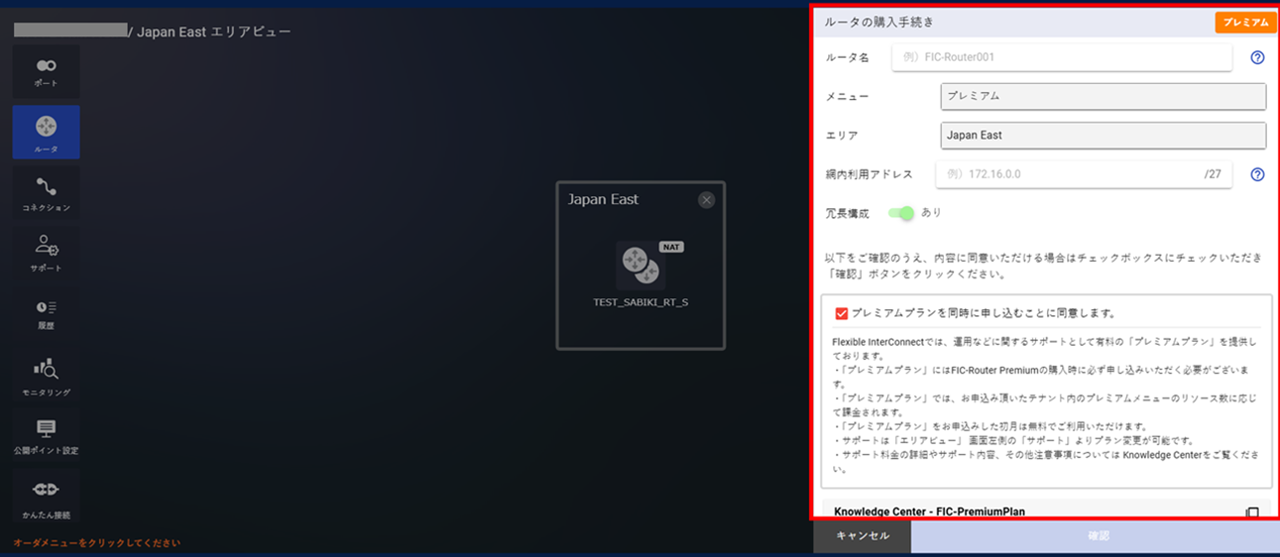
Task: Click the メニュー field showing プレミアム
Action: click(1103, 97)
